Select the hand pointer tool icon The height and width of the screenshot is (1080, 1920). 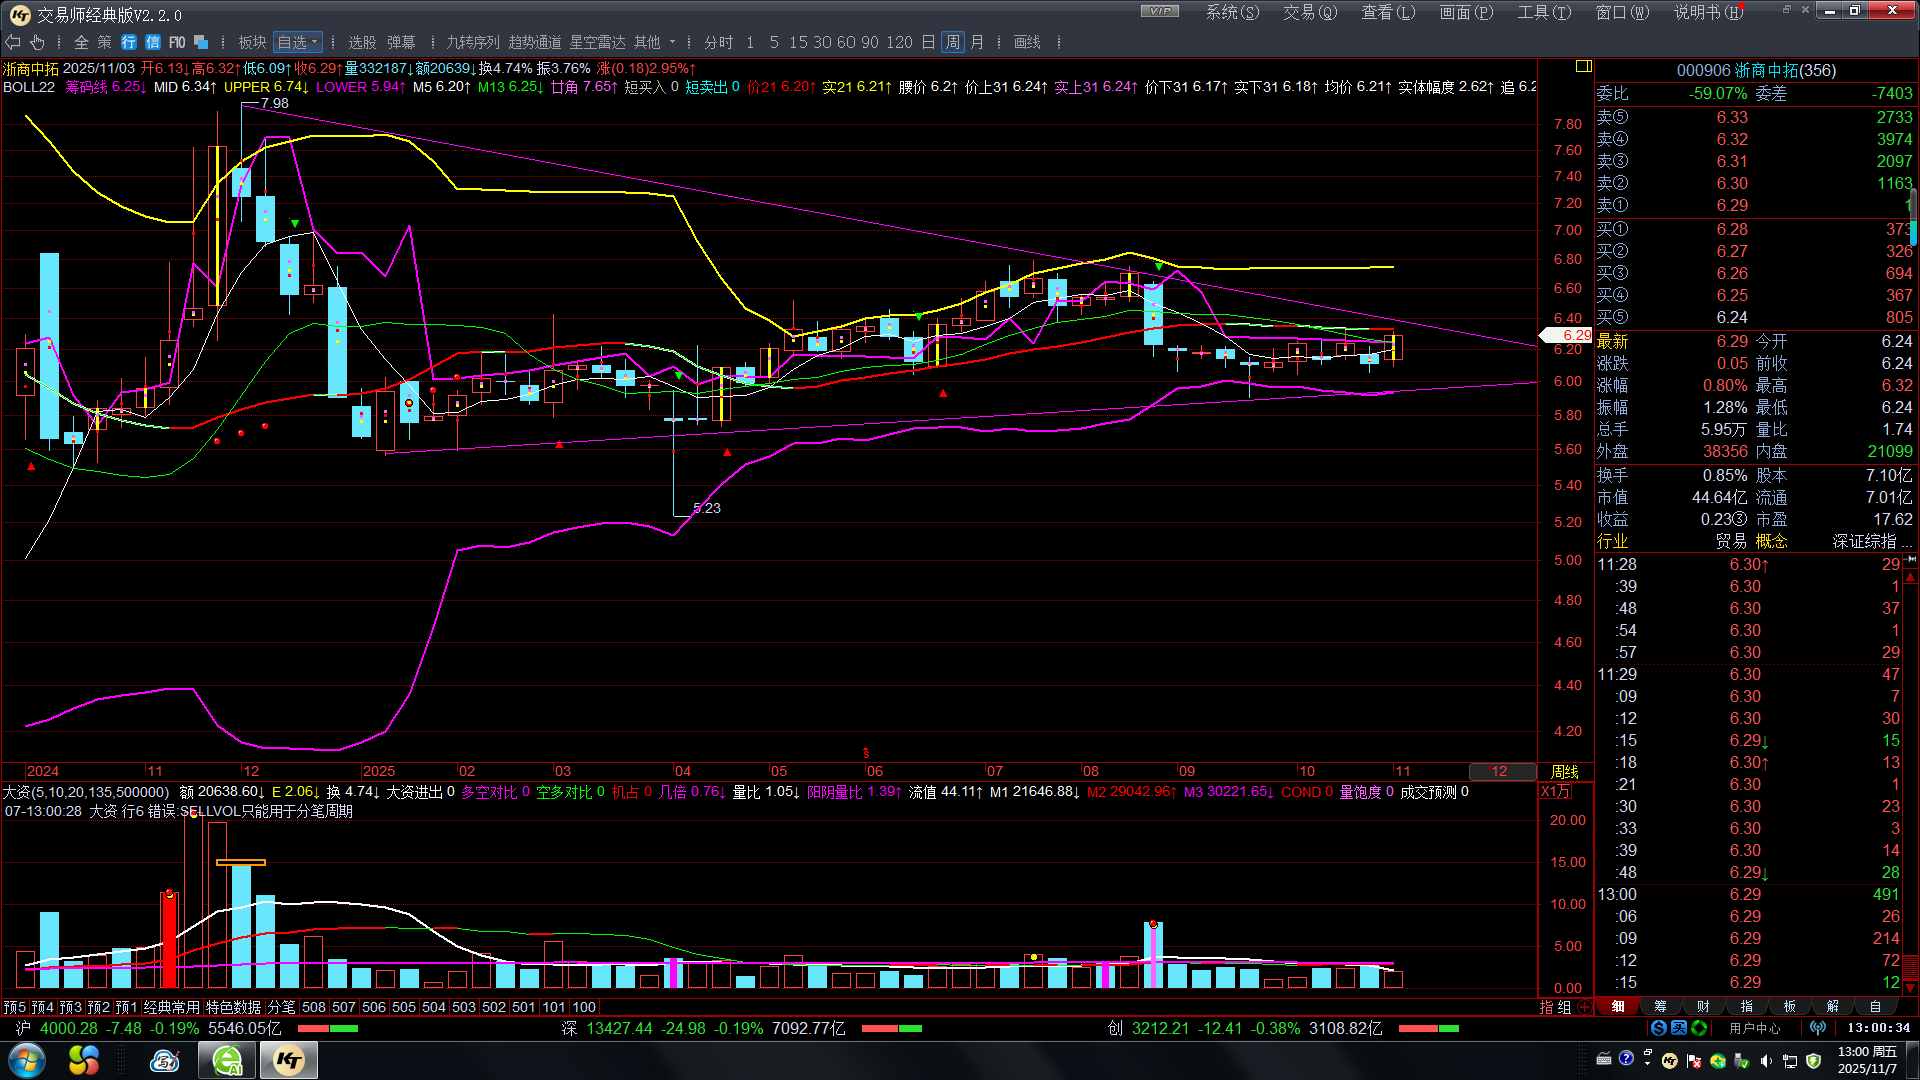tap(37, 42)
